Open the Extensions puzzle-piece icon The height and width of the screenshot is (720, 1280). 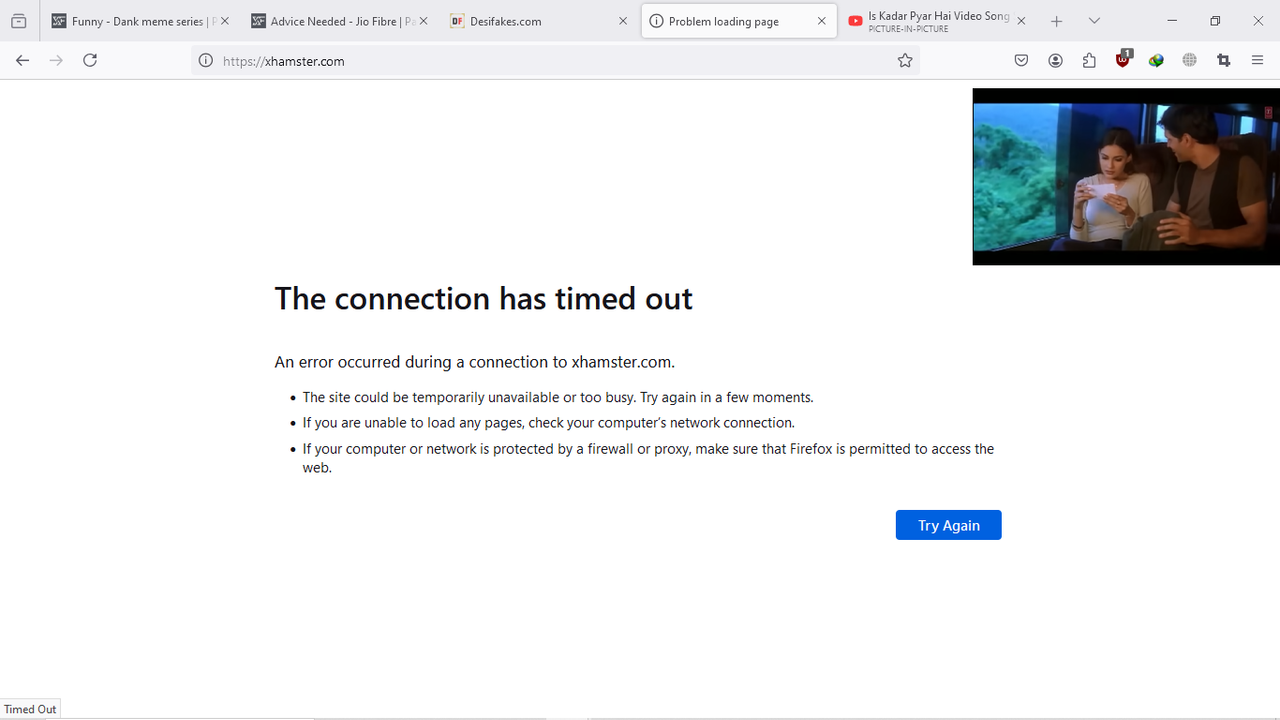click(1089, 60)
